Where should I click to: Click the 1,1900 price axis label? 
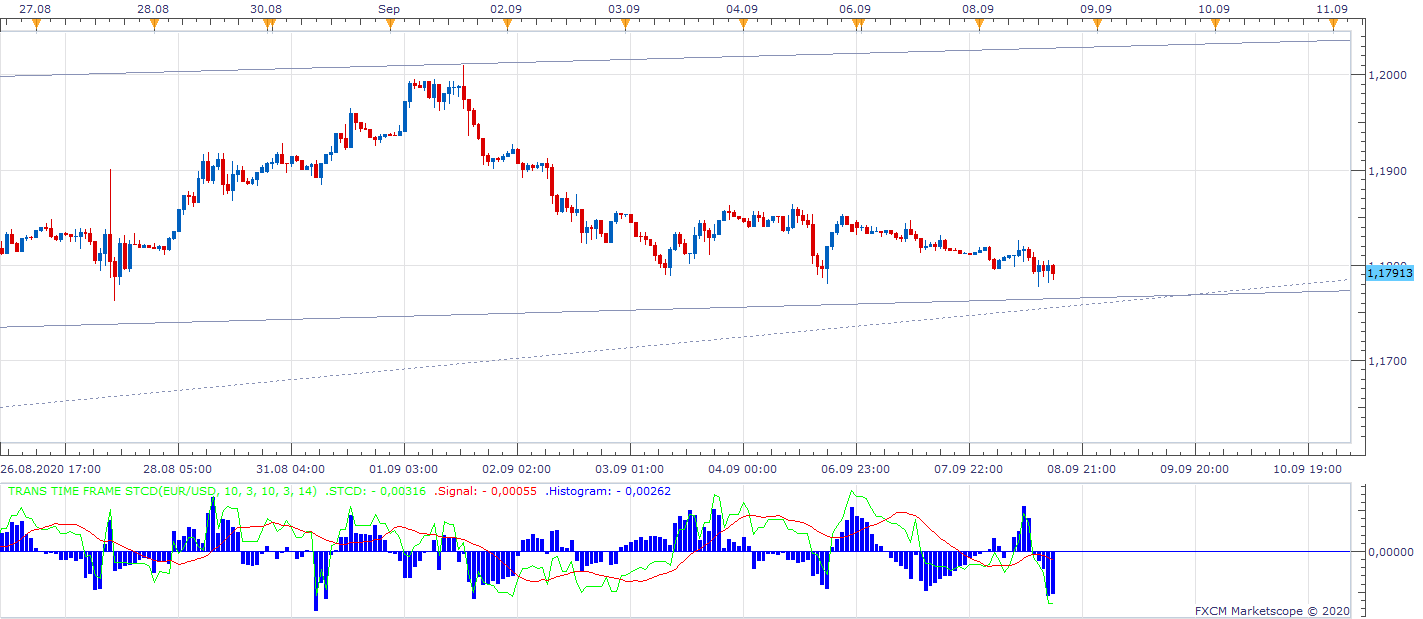coord(1385,171)
